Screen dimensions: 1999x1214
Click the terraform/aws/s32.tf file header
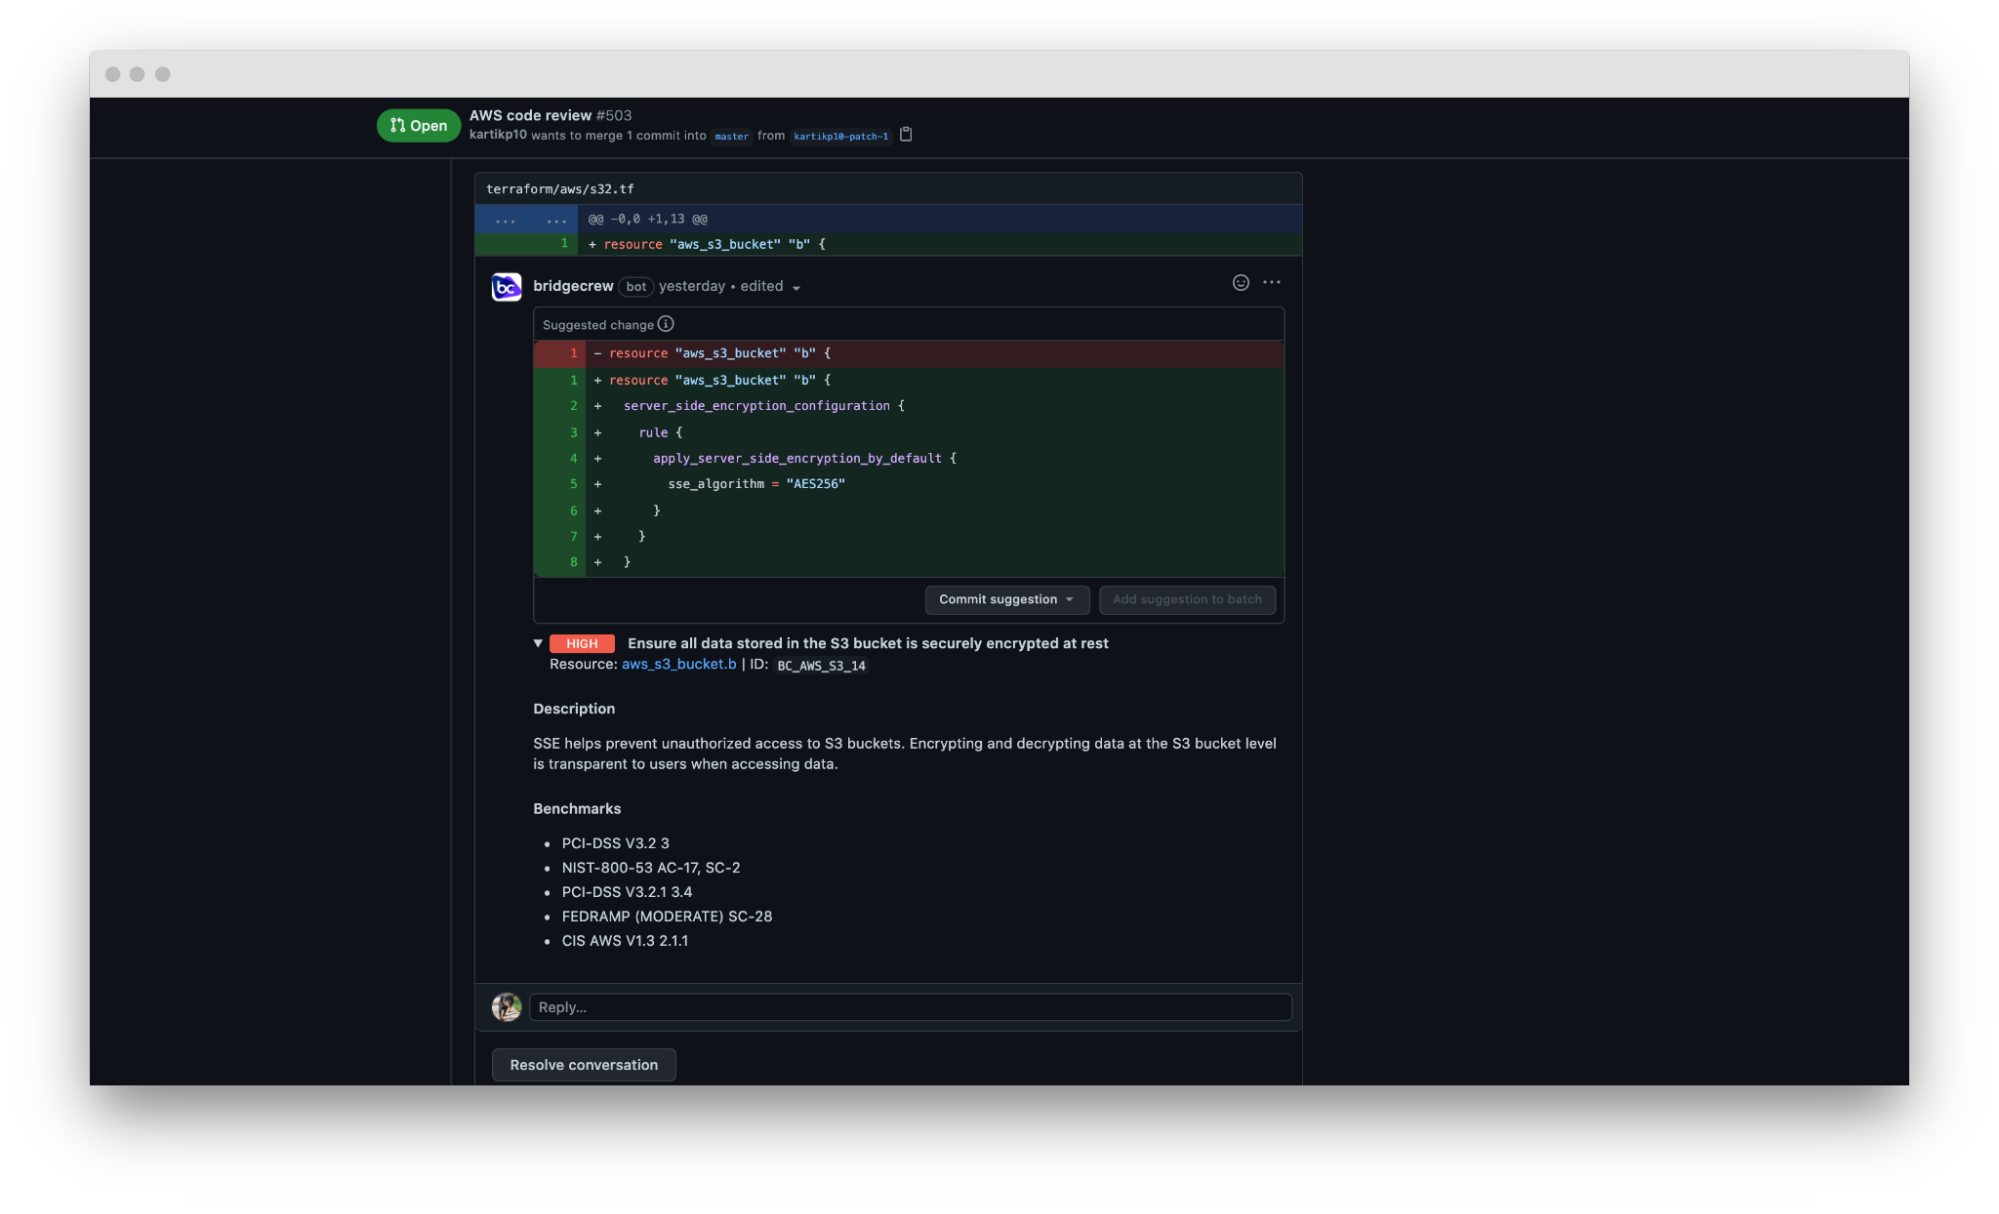[560, 189]
